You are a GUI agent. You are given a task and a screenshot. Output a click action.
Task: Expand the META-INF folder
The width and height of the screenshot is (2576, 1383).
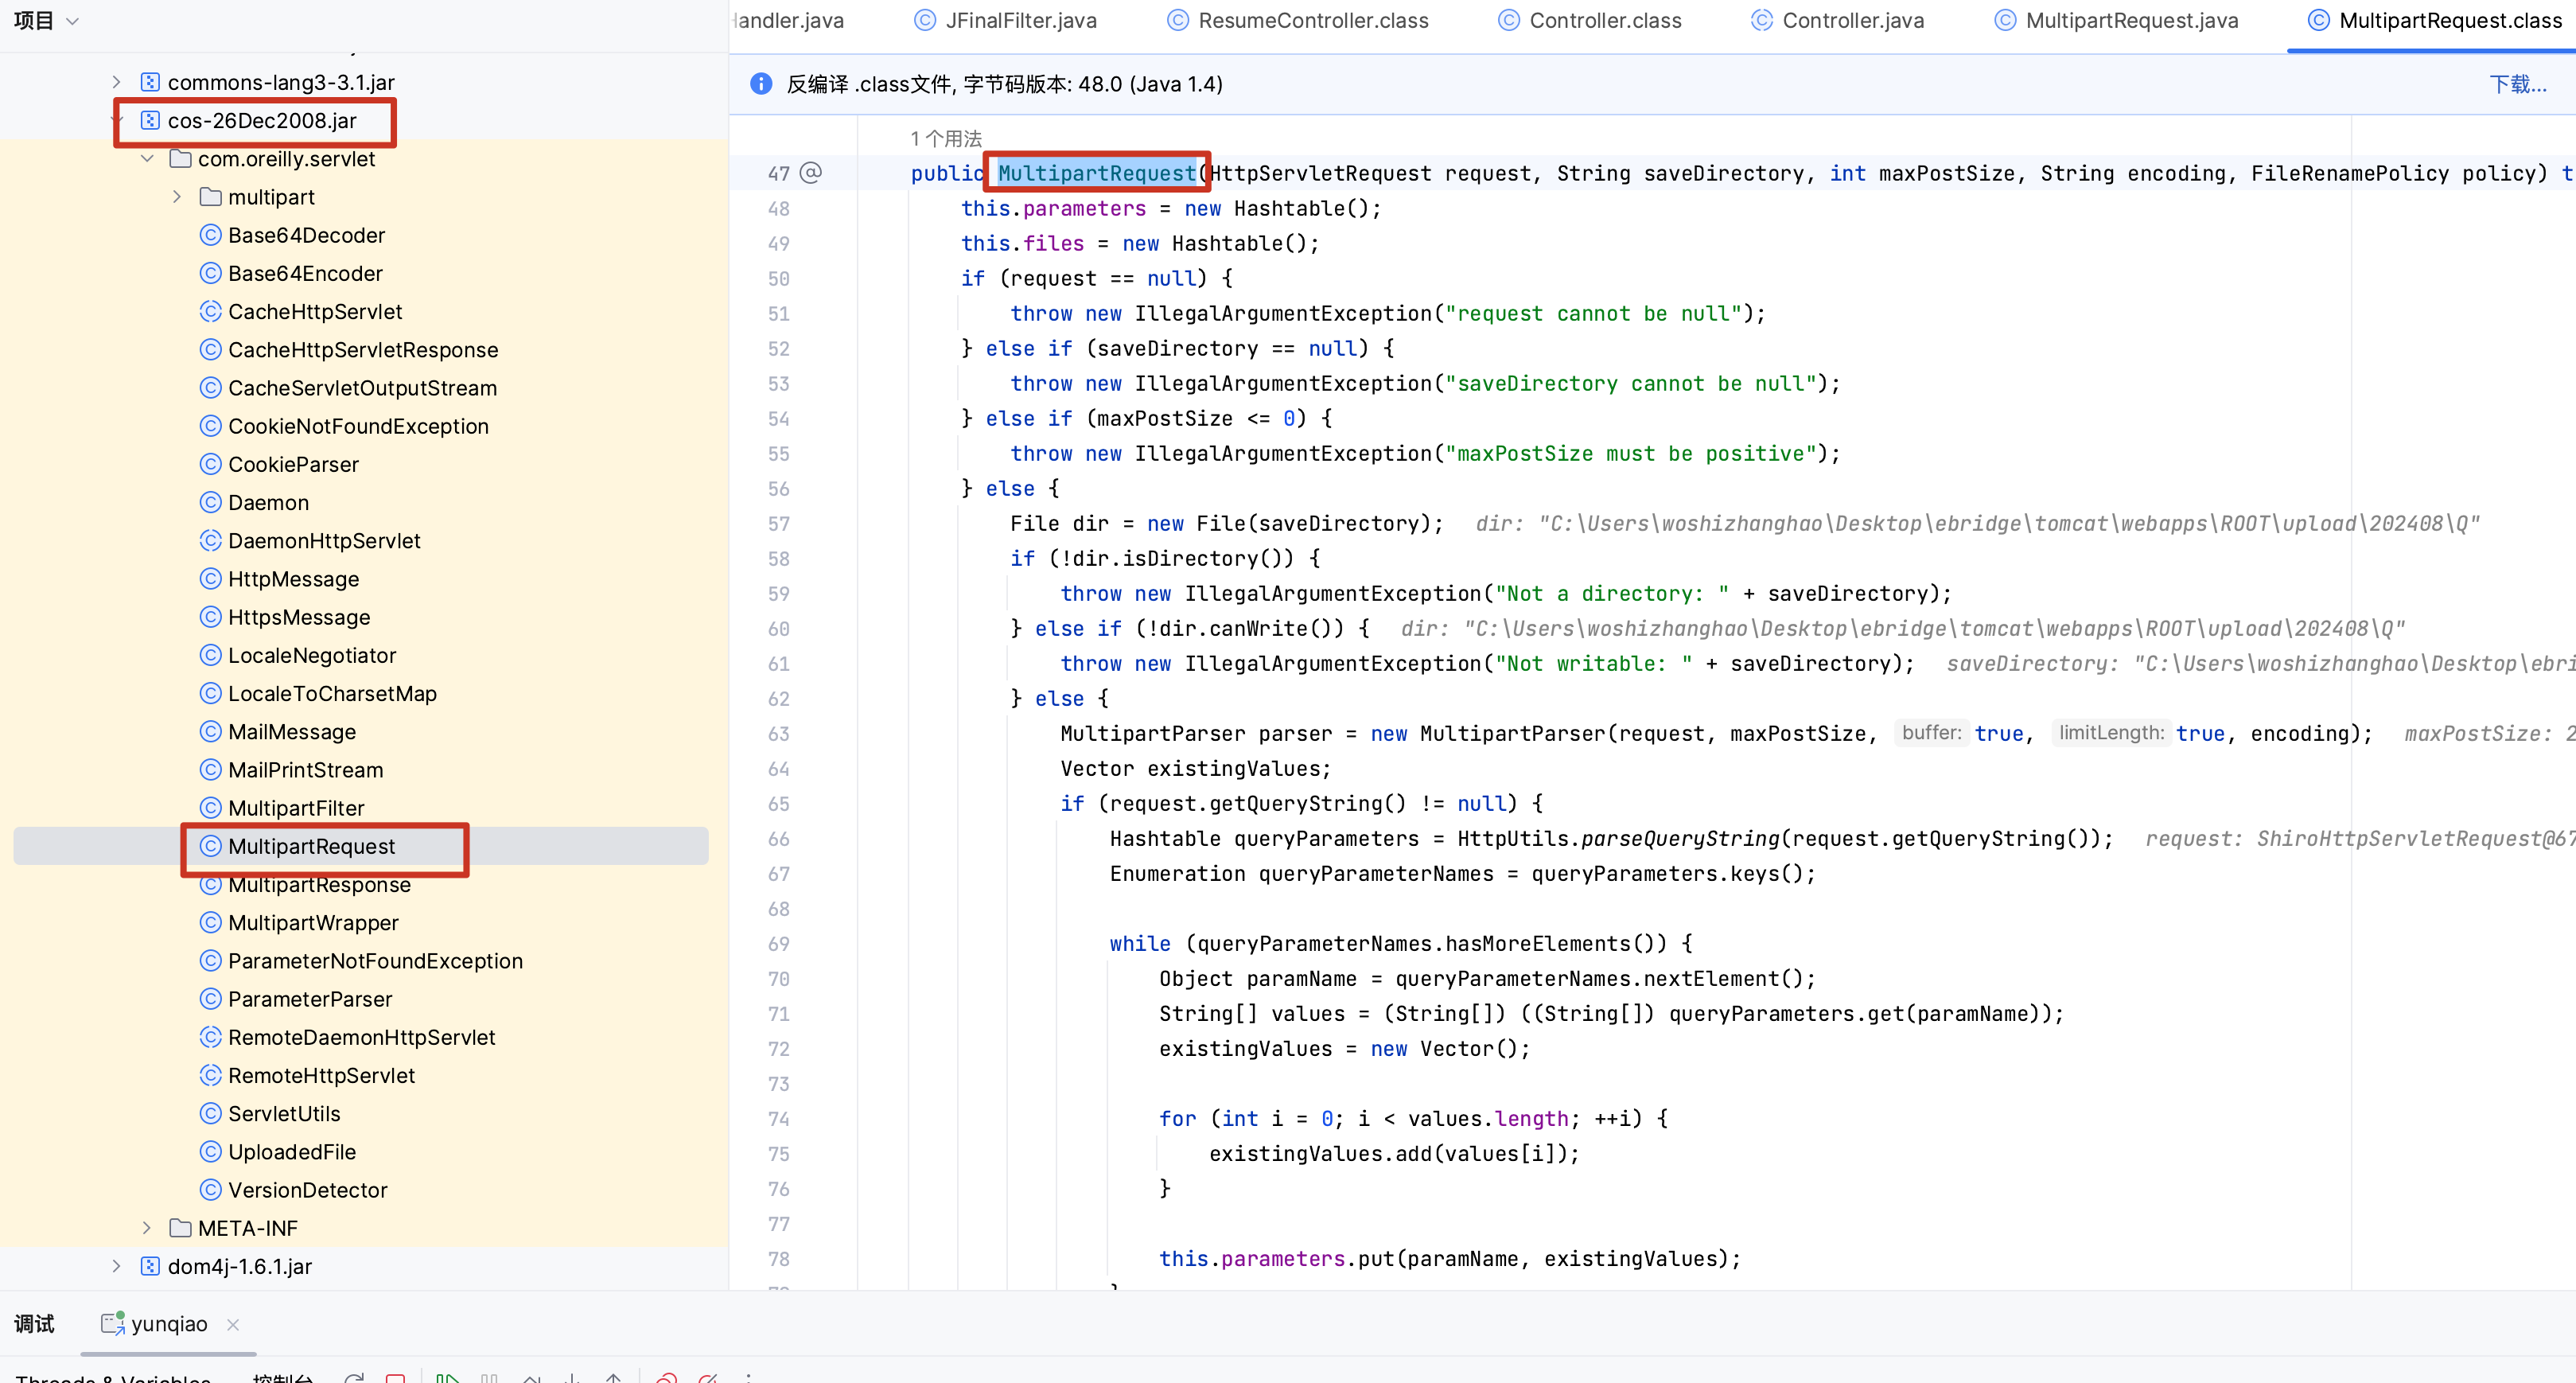[x=147, y=1228]
